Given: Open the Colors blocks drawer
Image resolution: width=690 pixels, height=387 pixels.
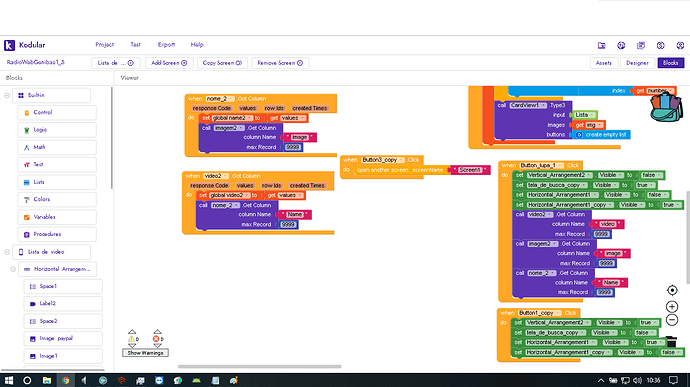Looking at the screenshot, I should point(57,199).
